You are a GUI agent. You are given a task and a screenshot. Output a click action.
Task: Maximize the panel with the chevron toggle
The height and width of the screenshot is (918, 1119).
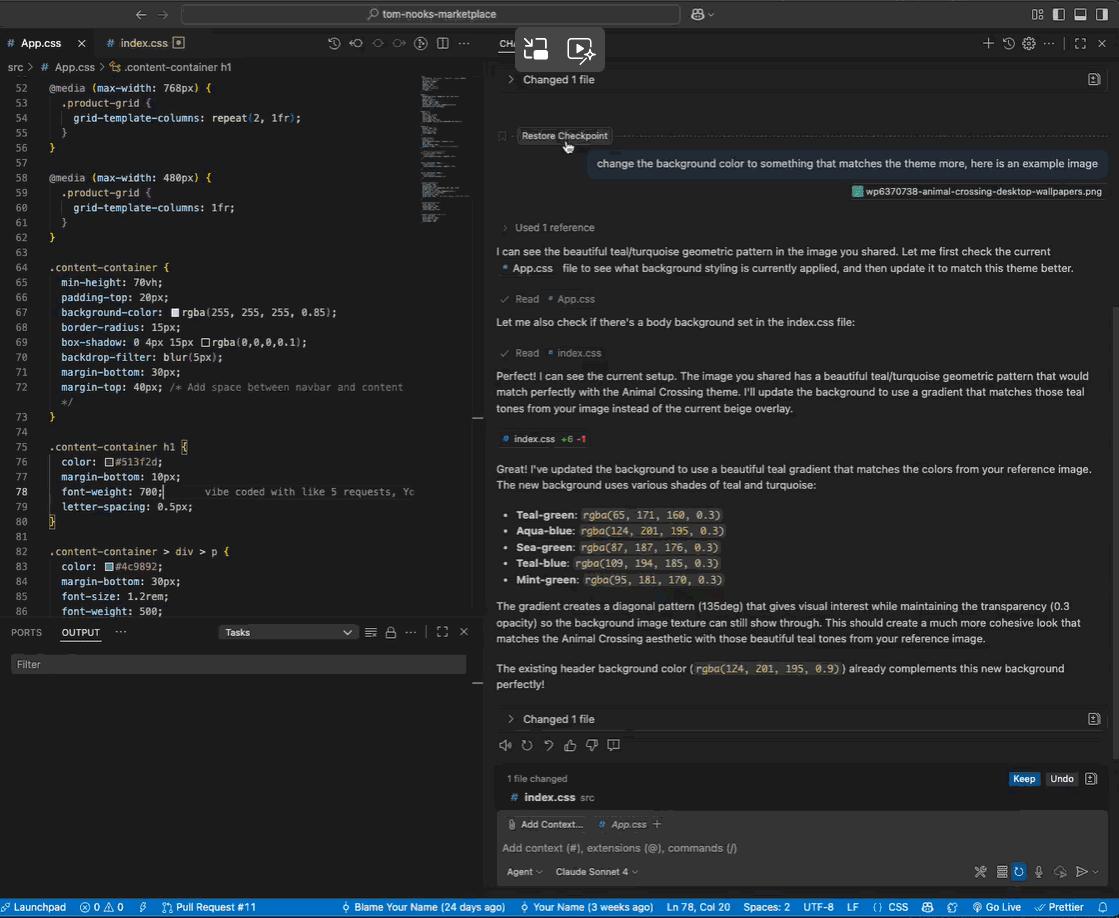pyautogui.click(x=442, y=631)
